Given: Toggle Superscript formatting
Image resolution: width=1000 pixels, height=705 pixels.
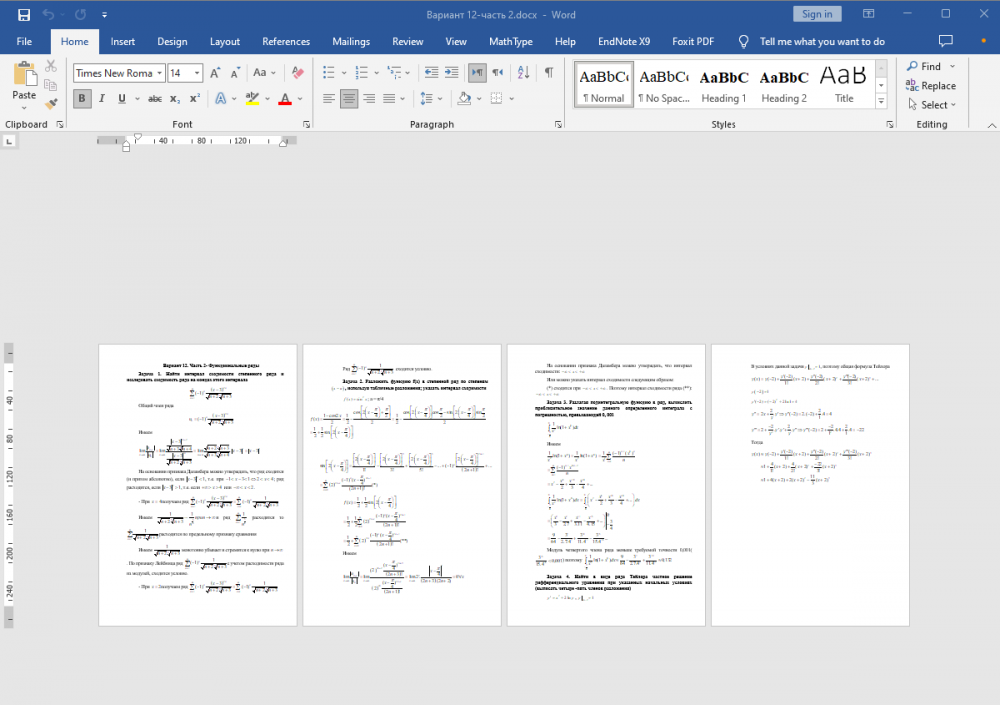Looking at the screenshot, I should [x=195, y=98].
